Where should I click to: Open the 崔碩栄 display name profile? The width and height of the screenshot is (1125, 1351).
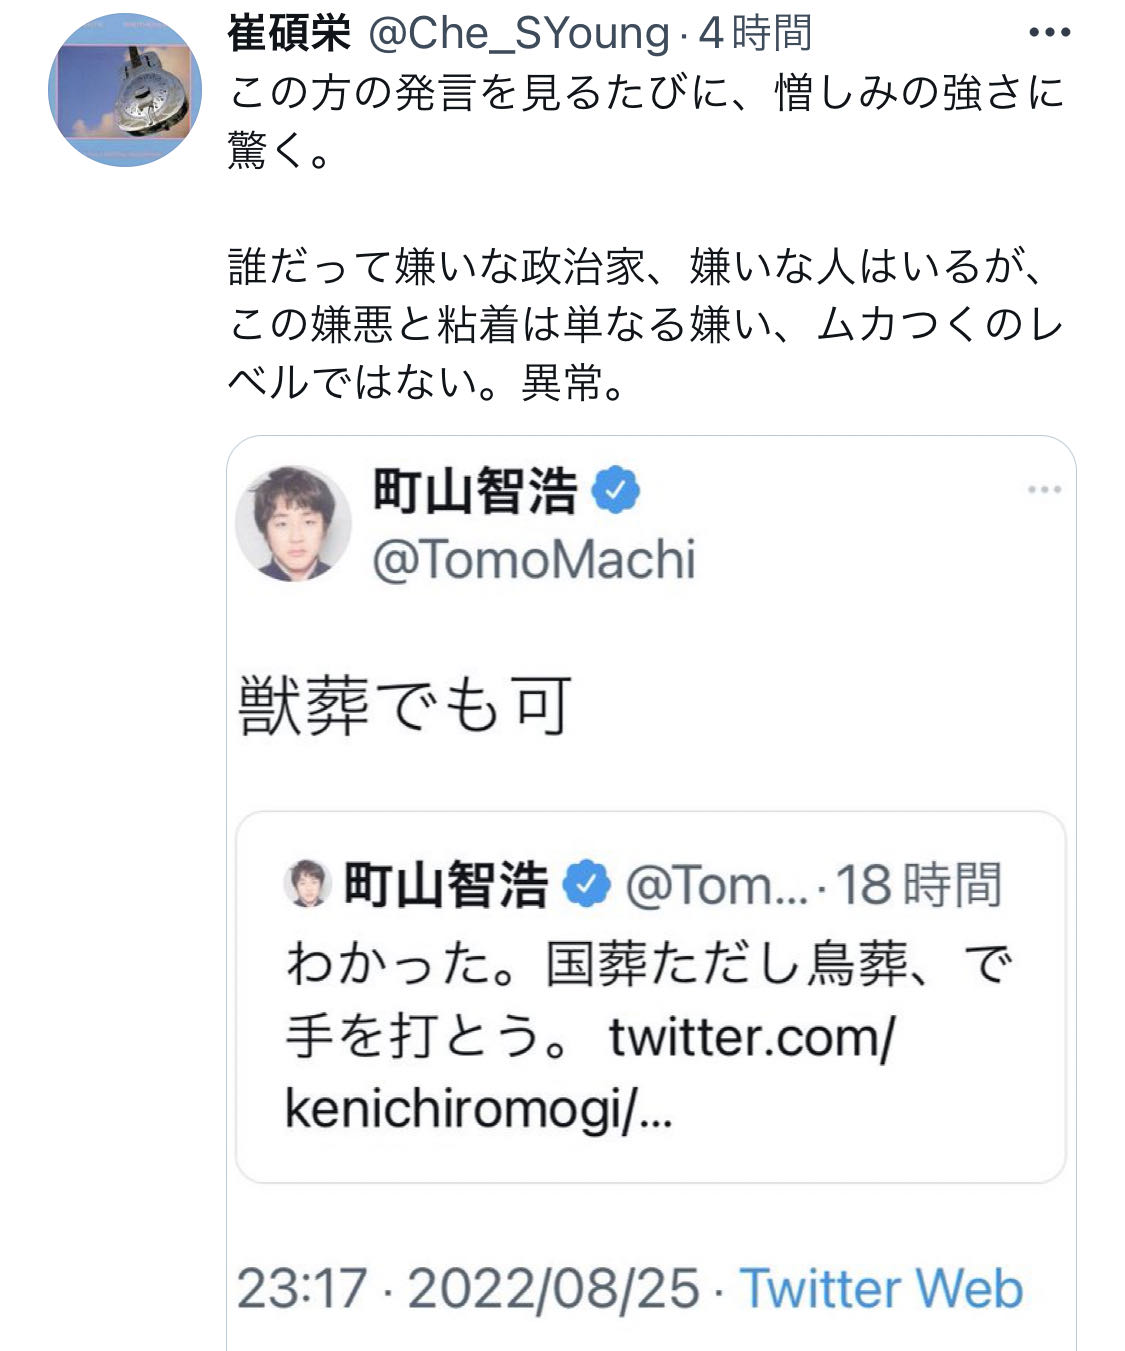(289, 33)
